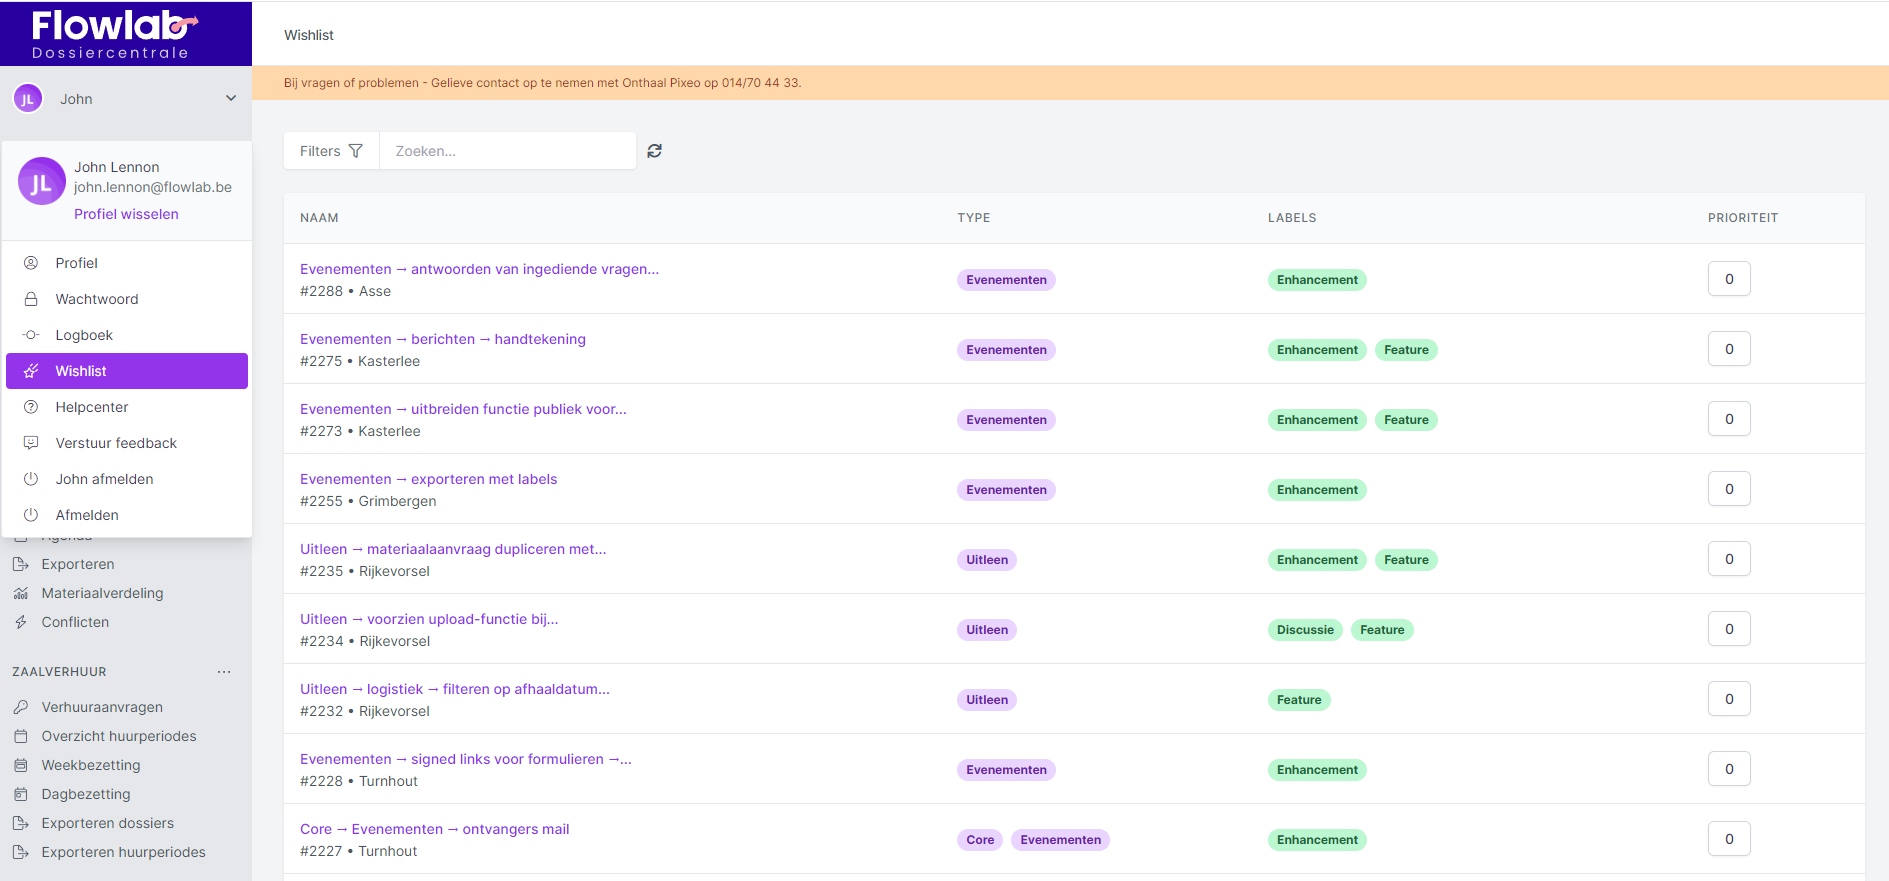Image resolution: width=1889 pixels, height=881 pixels.
Task: Click the lightning icon beside Conflicten
Action: click(x=21, y=622)
